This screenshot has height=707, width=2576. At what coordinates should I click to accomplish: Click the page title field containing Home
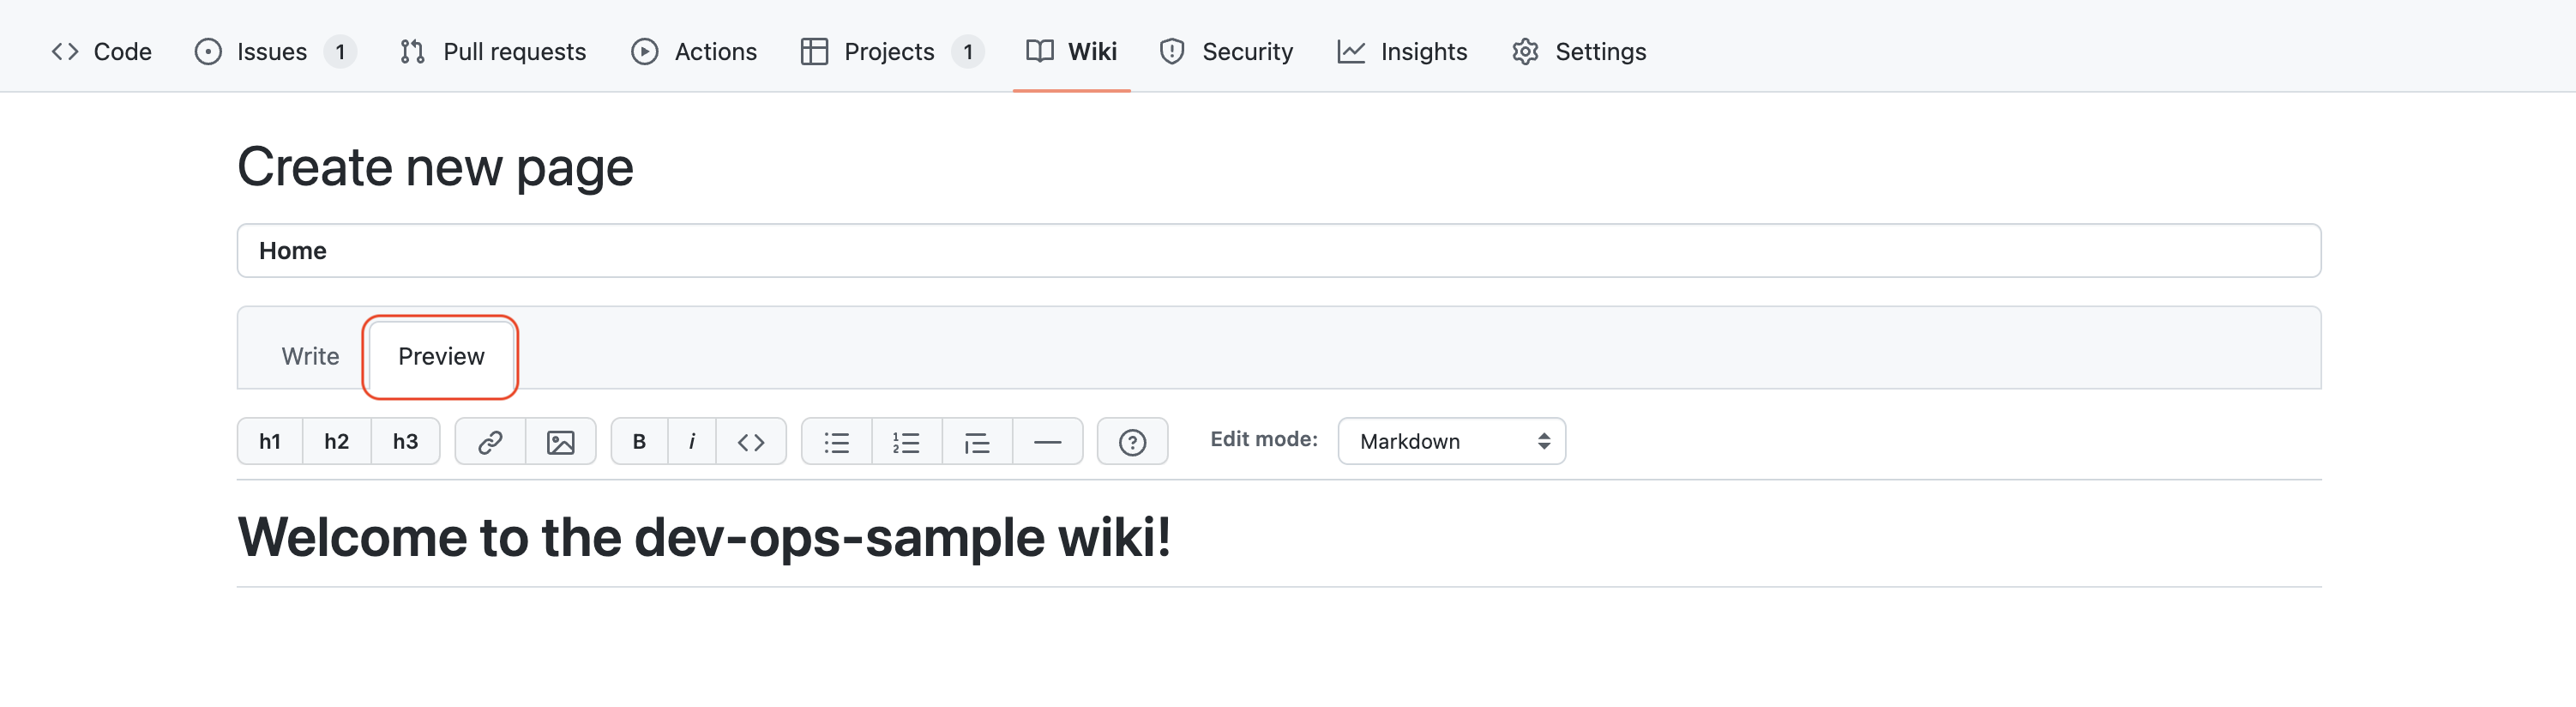coord(1278,251)
